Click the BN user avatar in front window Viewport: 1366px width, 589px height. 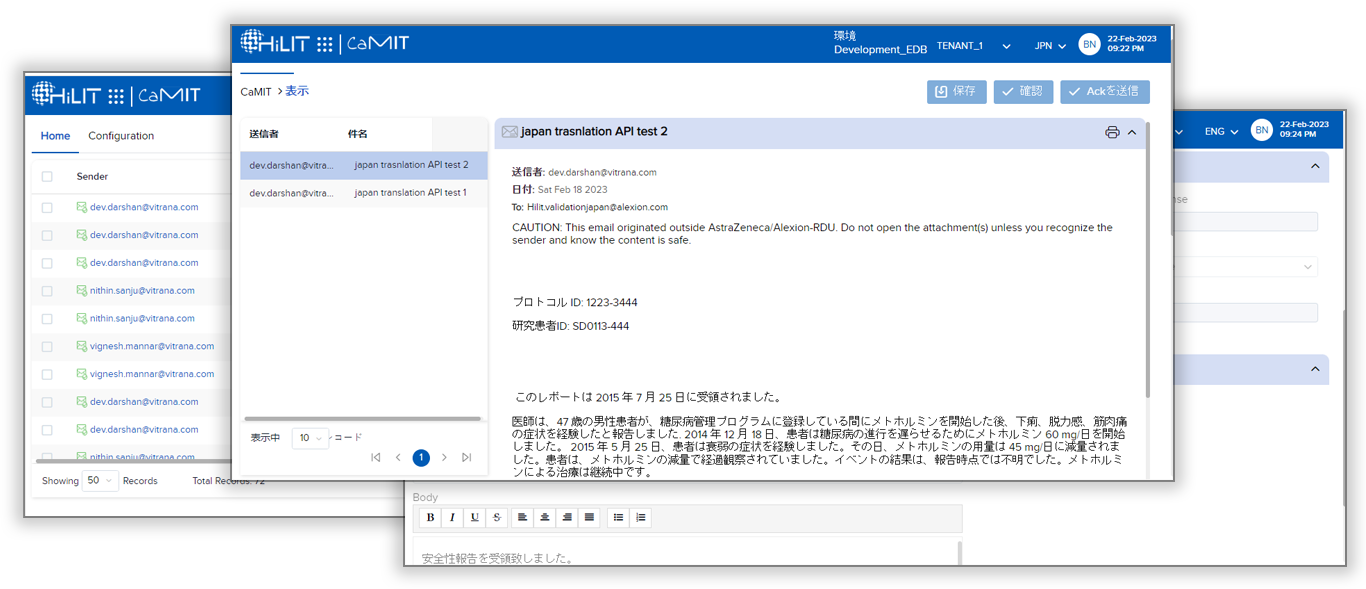pos(1089,44)
